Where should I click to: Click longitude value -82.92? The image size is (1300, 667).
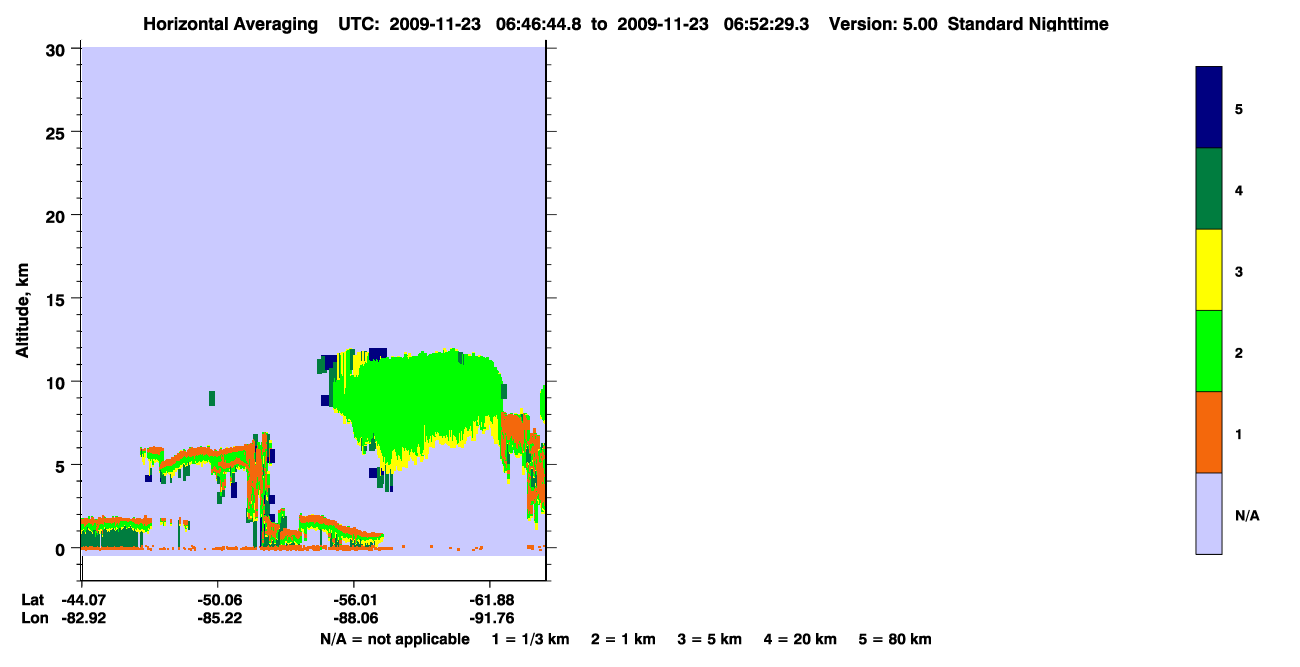(x=83, y=618)
